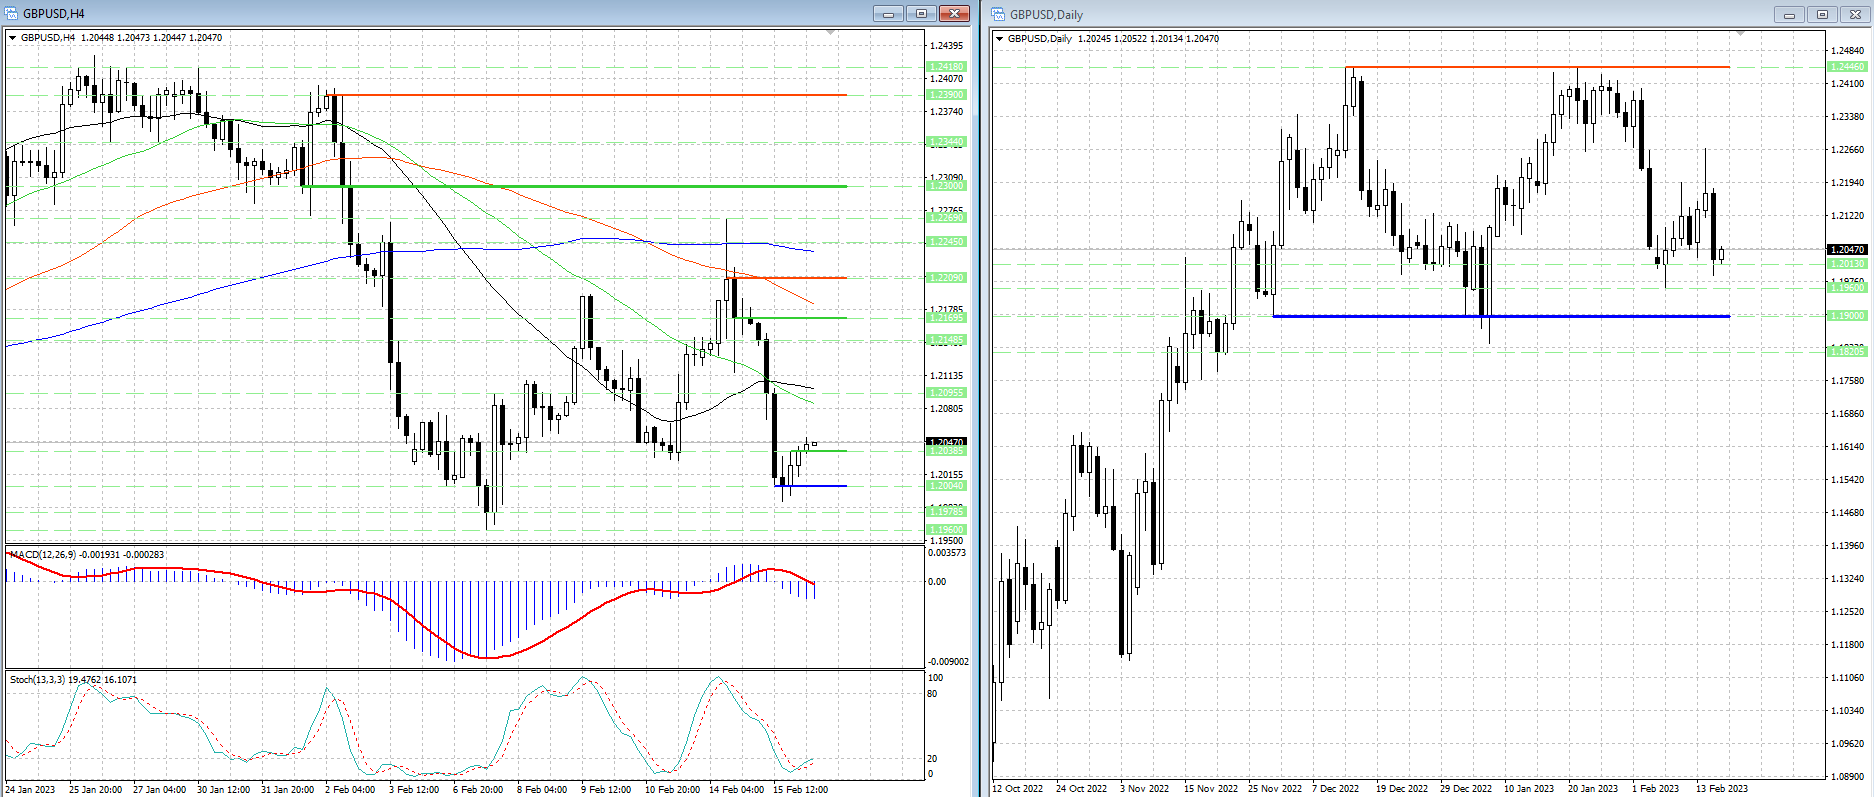
Task: Click the Stochastic scale level 80
Action: [x=934, y=694]
